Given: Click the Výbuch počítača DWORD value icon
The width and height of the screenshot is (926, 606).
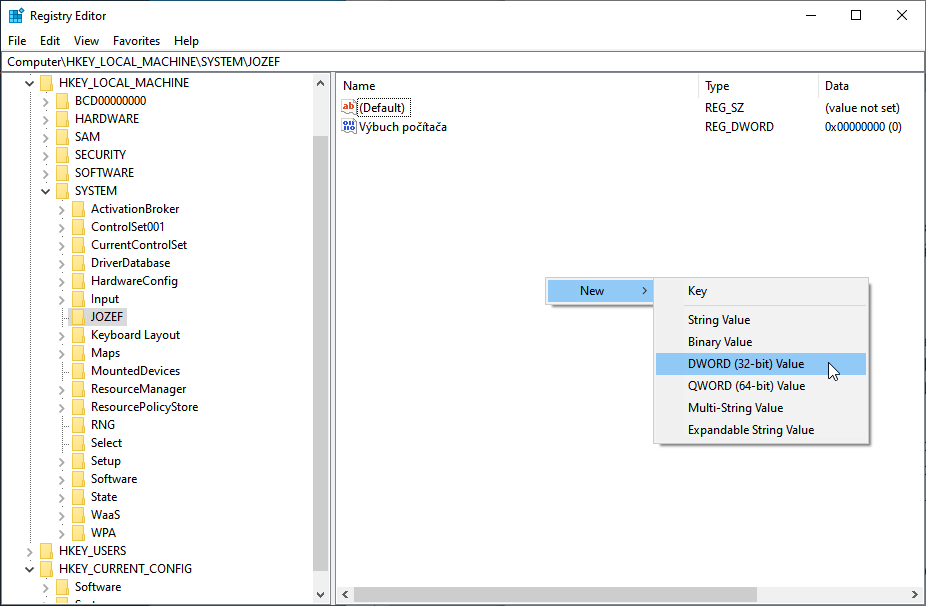Looking at the screenshot, I should click(x=349, y=127).
